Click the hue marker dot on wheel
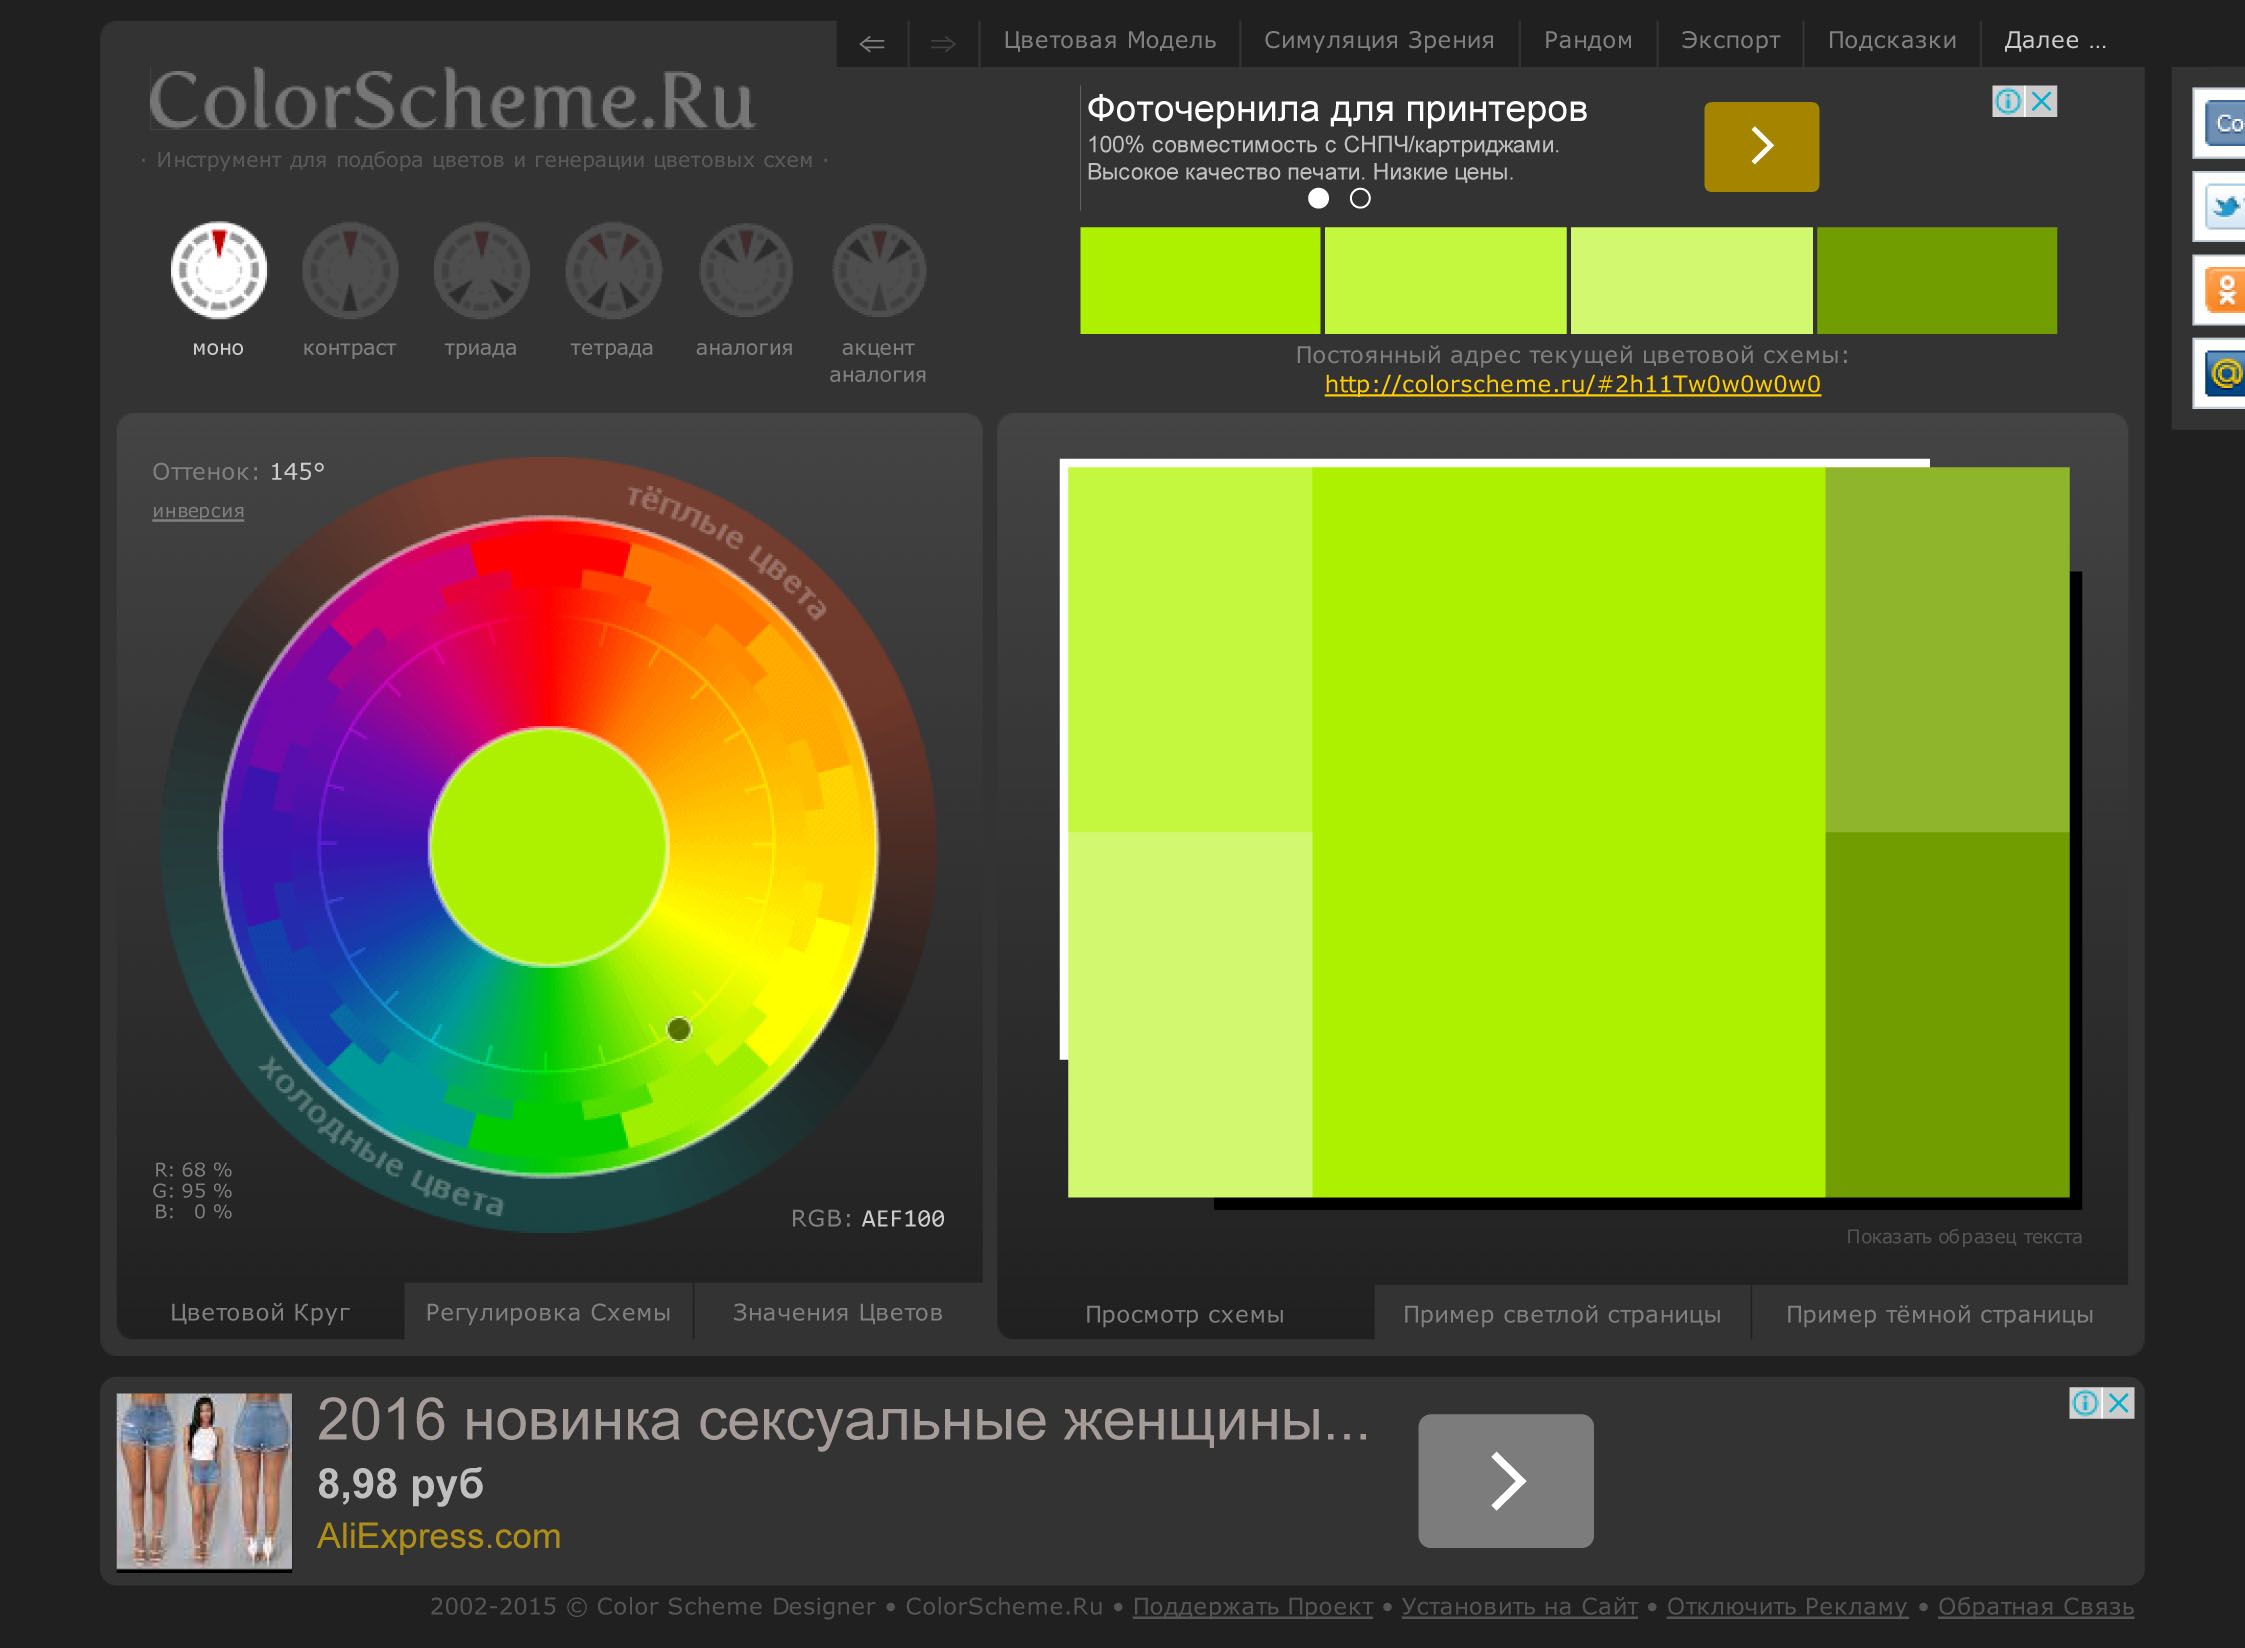This screenshot has width=2245, height=1648. (x=678, y=1029)
